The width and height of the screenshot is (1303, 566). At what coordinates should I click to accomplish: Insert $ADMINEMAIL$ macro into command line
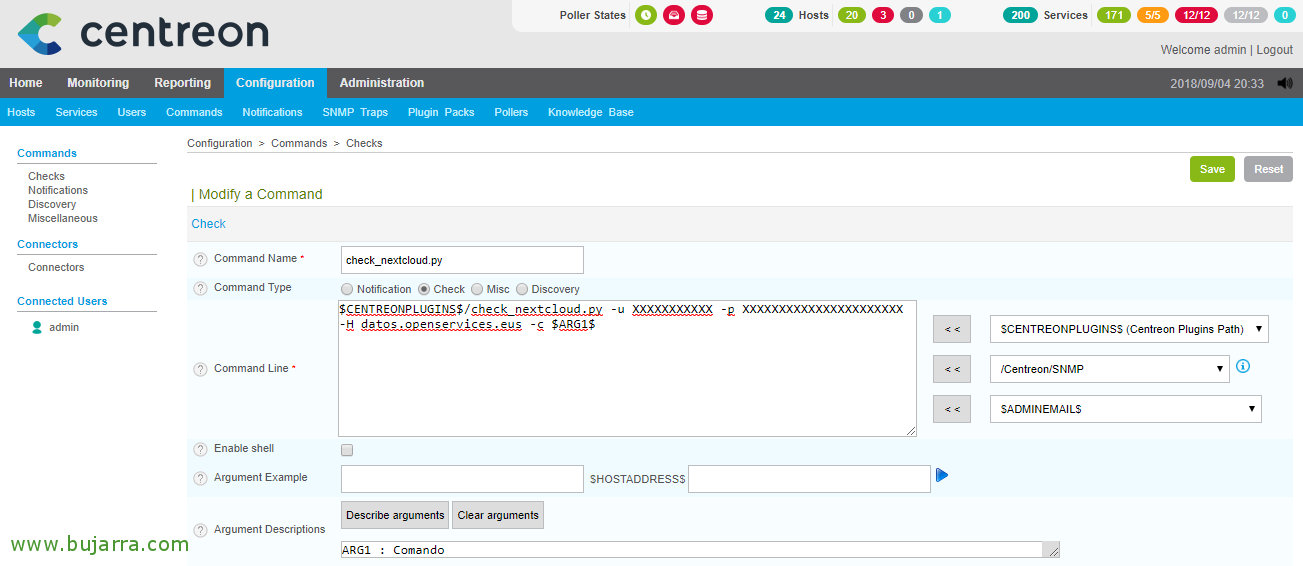[x=952, y=409]
